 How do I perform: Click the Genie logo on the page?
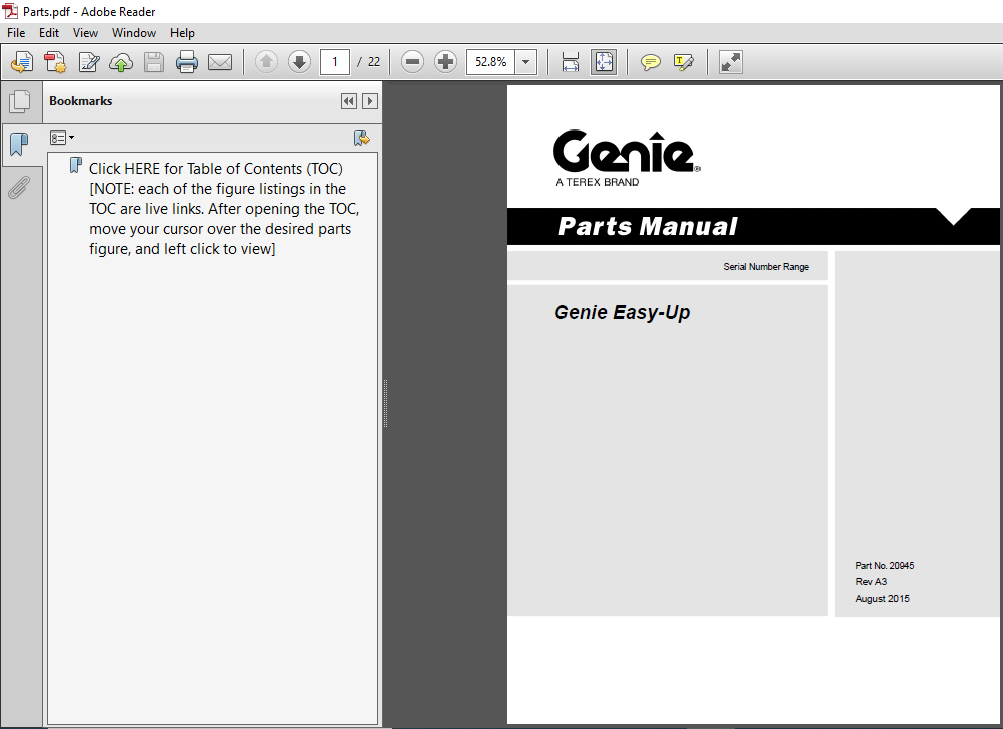coord(626,152)
